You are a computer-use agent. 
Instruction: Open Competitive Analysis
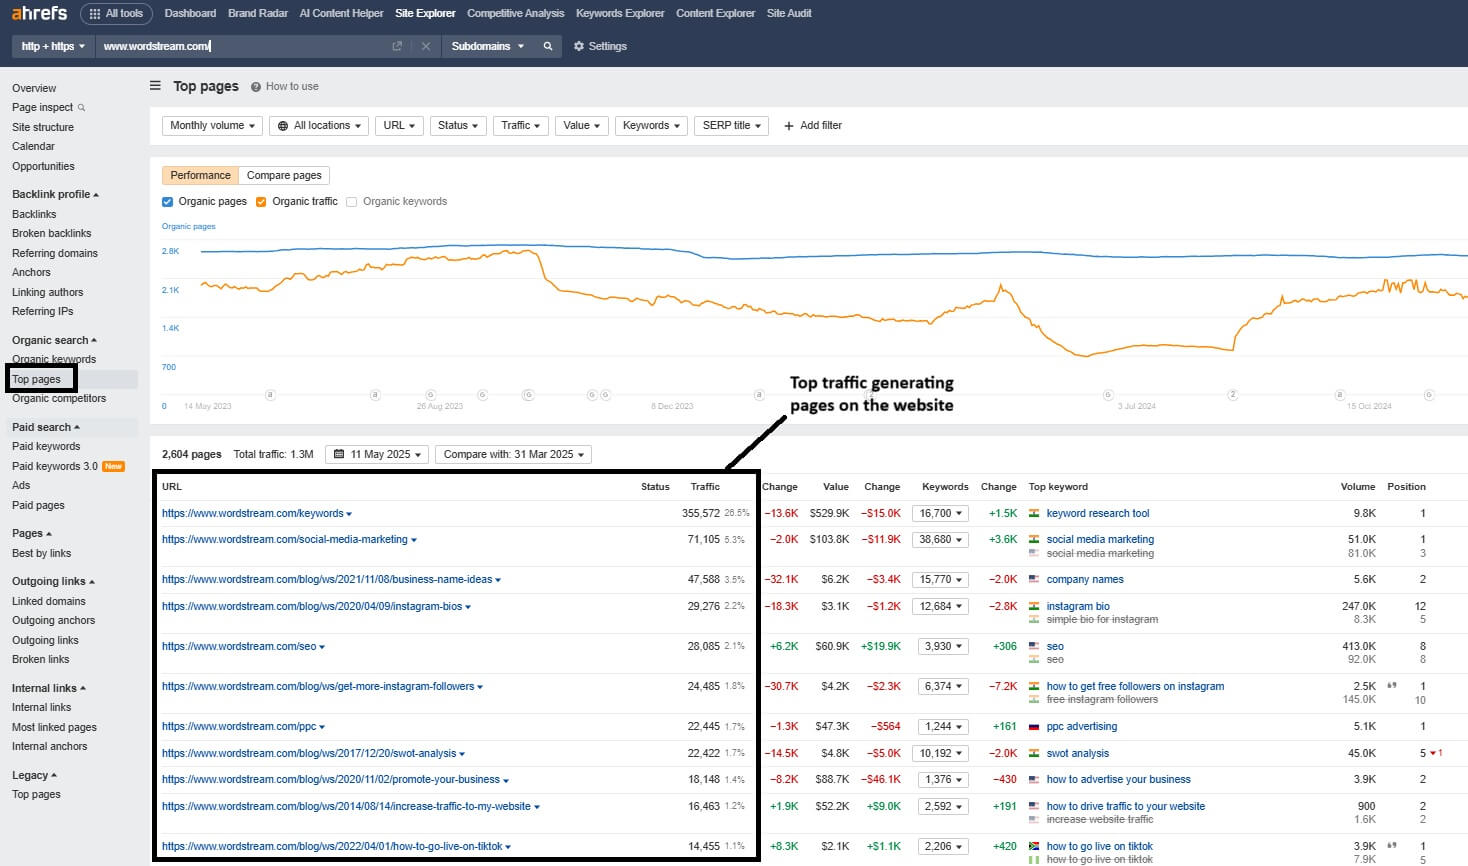pyautogui.click(x=515, y=13)
